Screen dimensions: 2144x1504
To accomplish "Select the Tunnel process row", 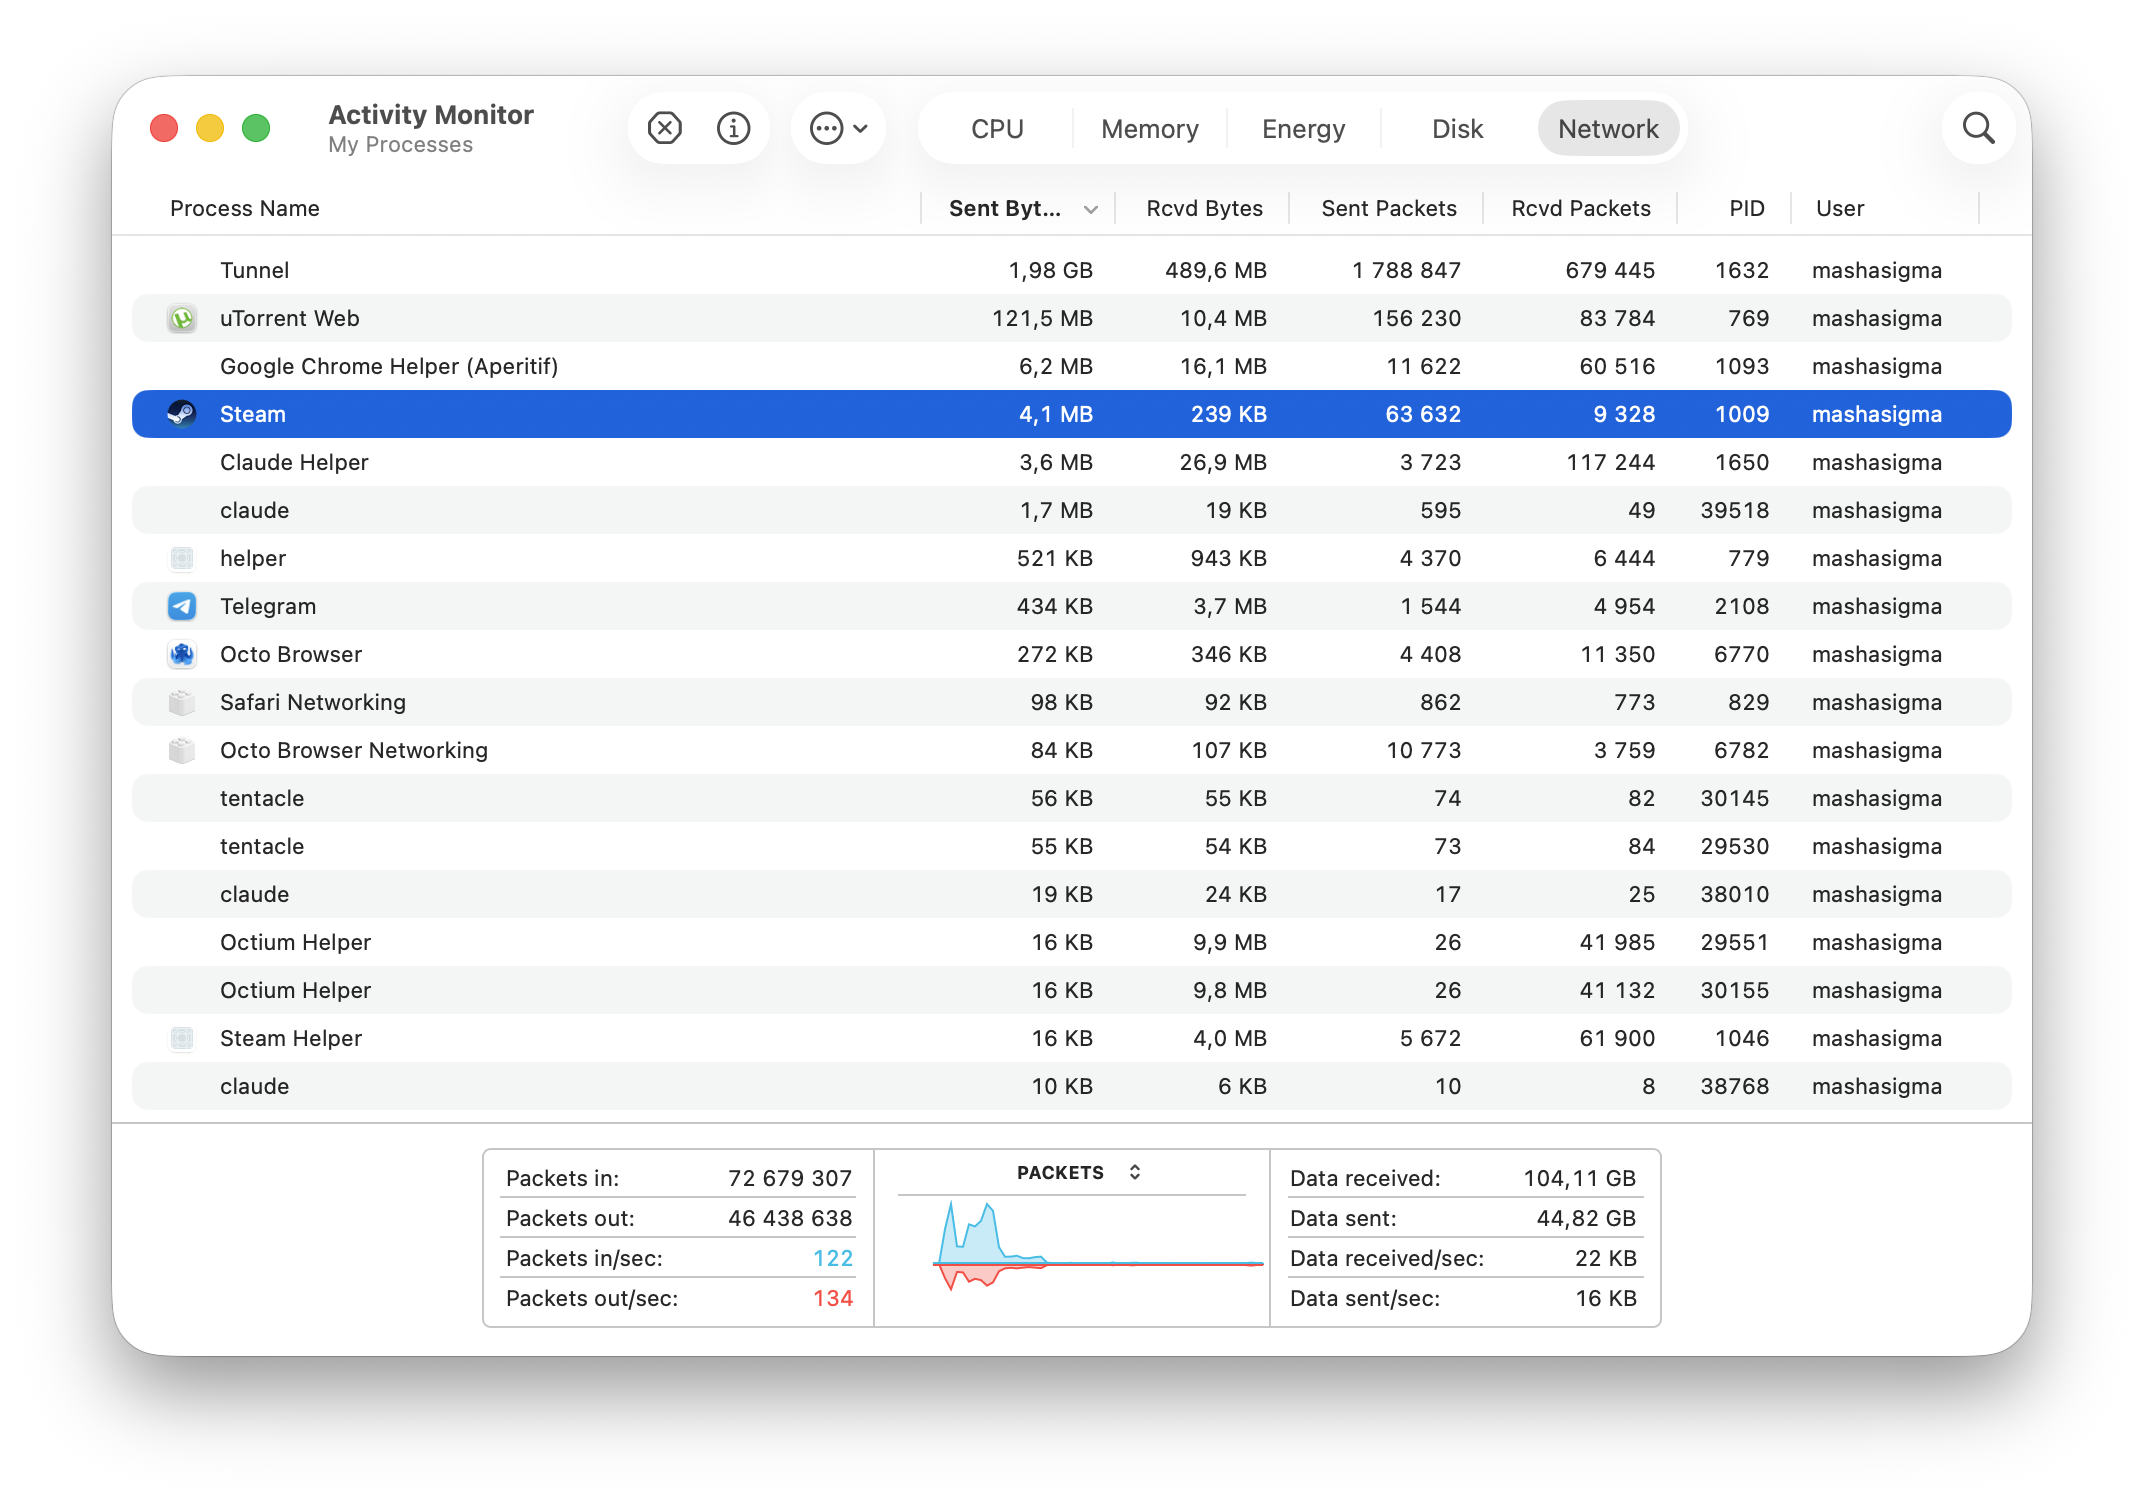I will pos(1072,270).
